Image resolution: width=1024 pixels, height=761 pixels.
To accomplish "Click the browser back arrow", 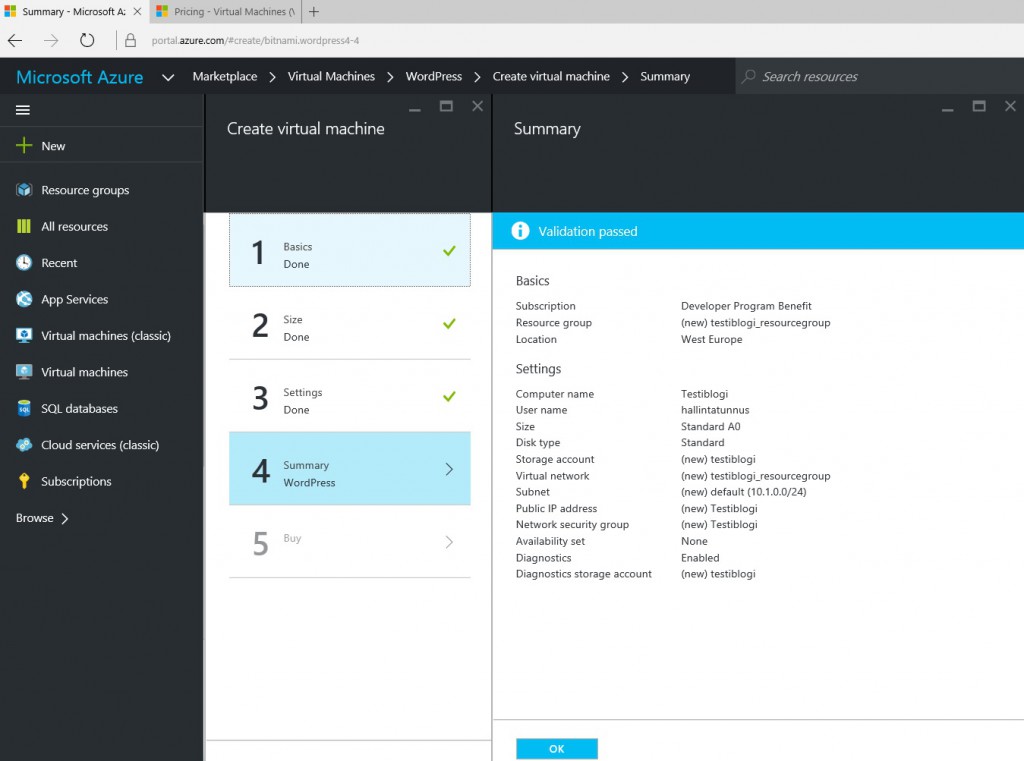I will tap(15, 40).
